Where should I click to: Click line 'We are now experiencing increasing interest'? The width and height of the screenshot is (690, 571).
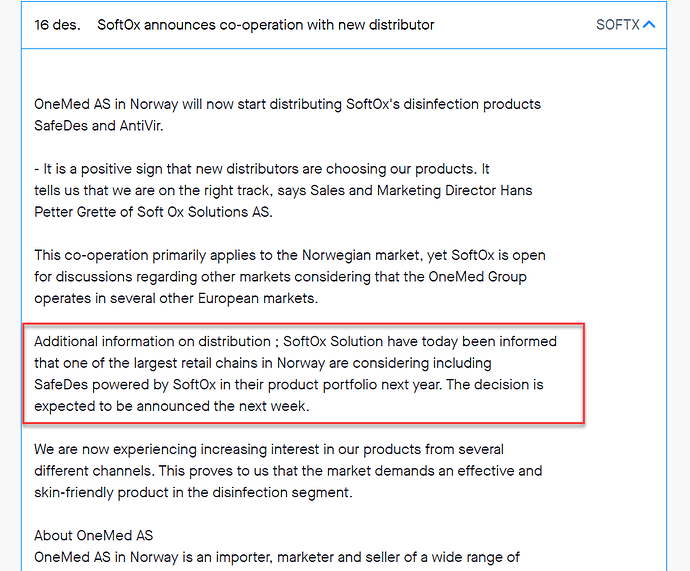coord(269,450)
